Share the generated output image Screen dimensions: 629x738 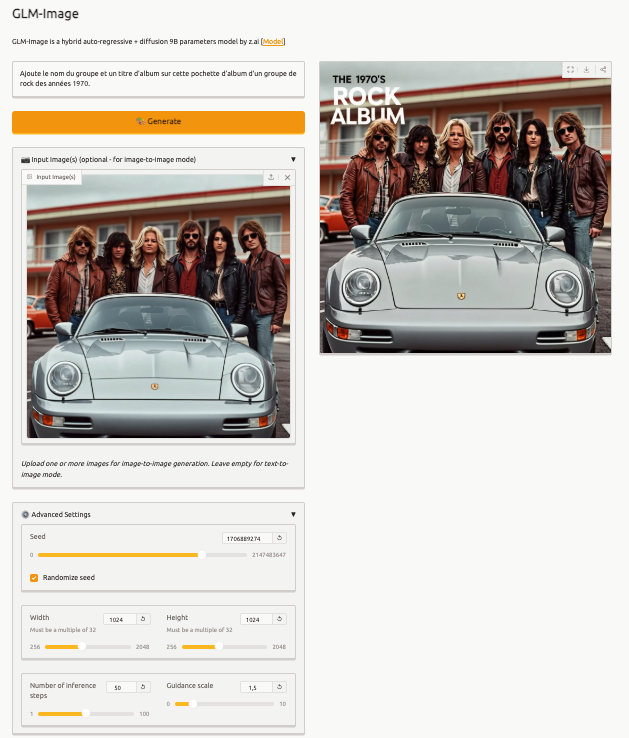603,70
